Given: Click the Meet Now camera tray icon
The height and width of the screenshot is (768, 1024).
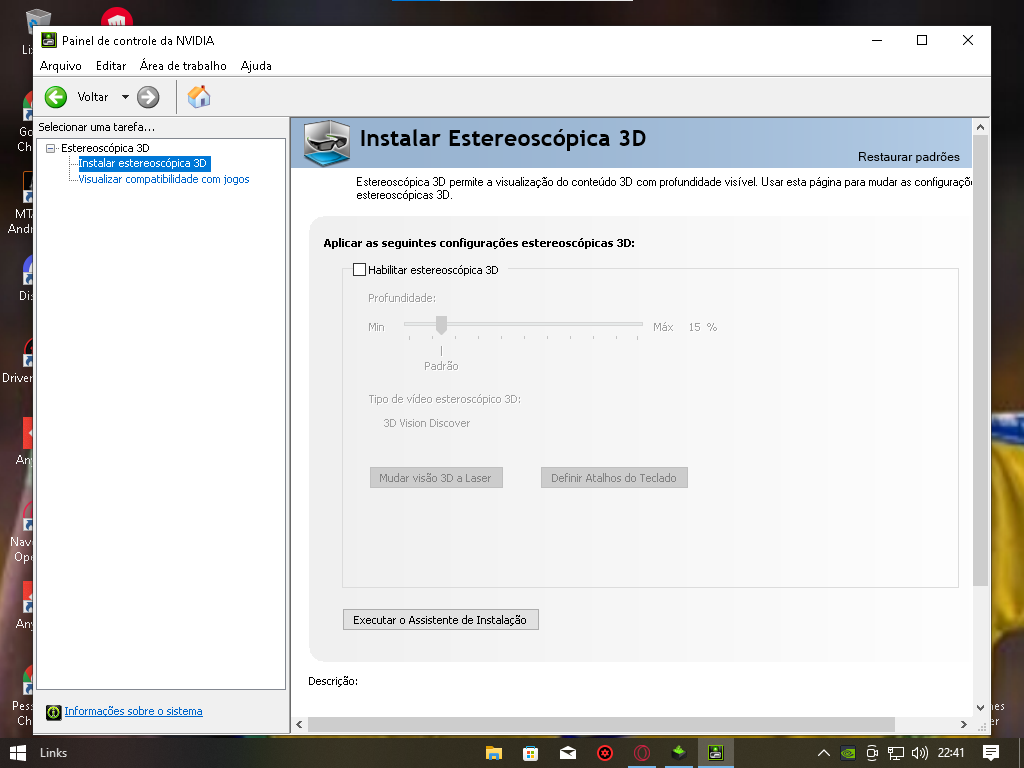Looking at the screenshot, I should 872,753.
